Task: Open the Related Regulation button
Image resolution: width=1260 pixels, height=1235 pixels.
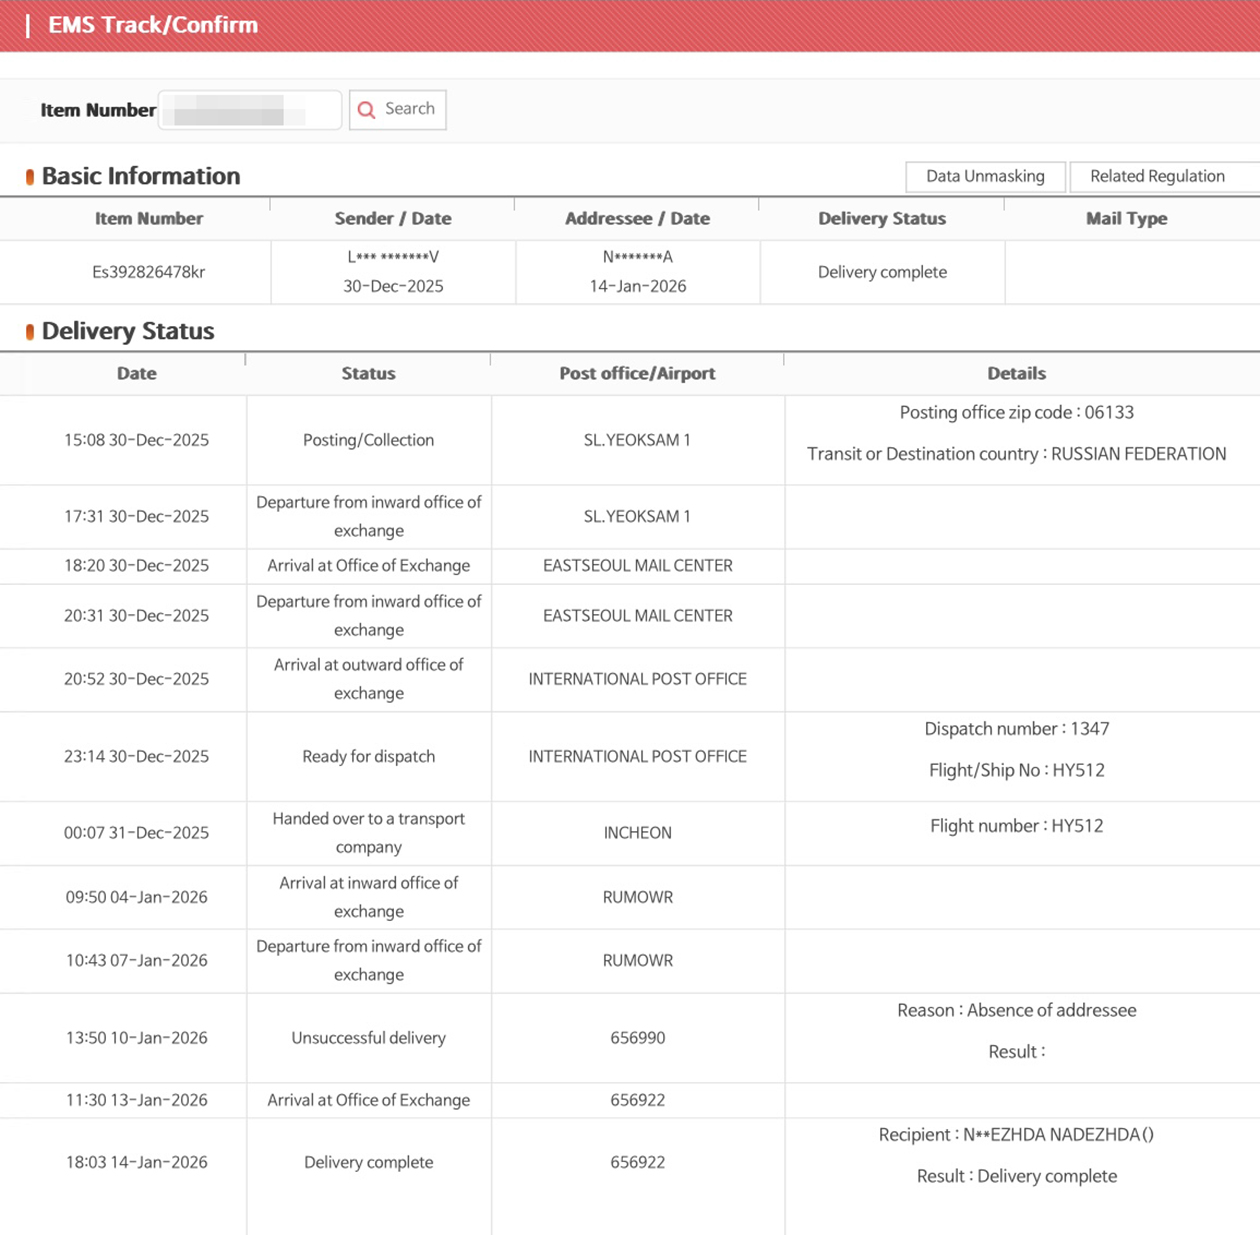Action: tap(1157, 176)
